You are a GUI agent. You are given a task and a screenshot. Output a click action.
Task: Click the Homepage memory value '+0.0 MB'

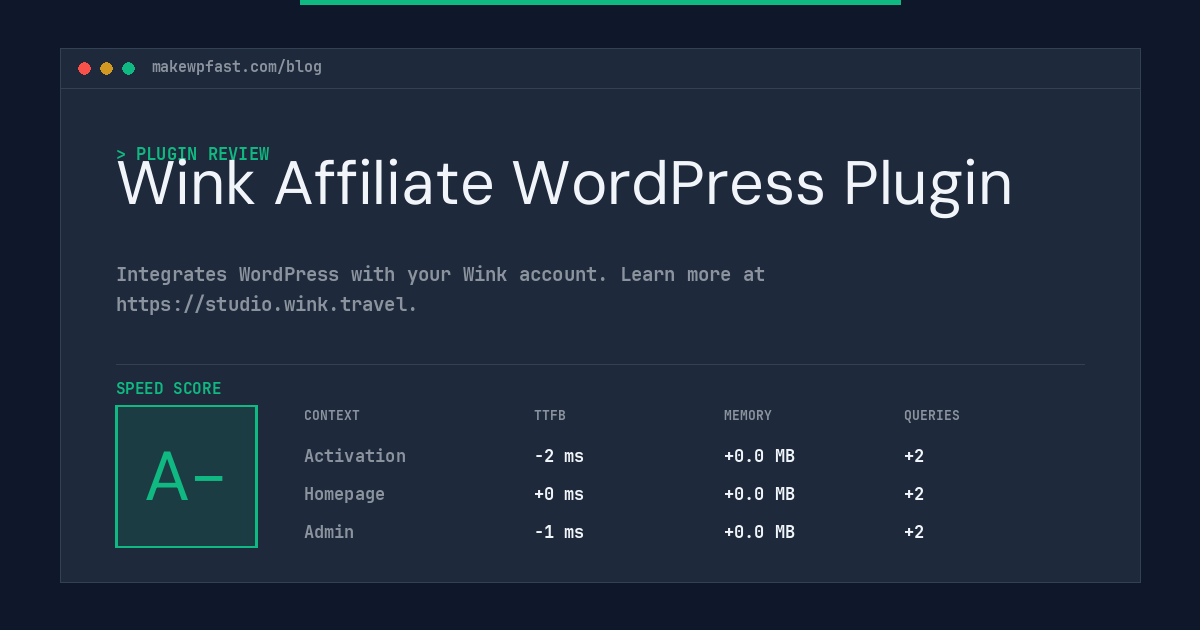tap(760, 494)
